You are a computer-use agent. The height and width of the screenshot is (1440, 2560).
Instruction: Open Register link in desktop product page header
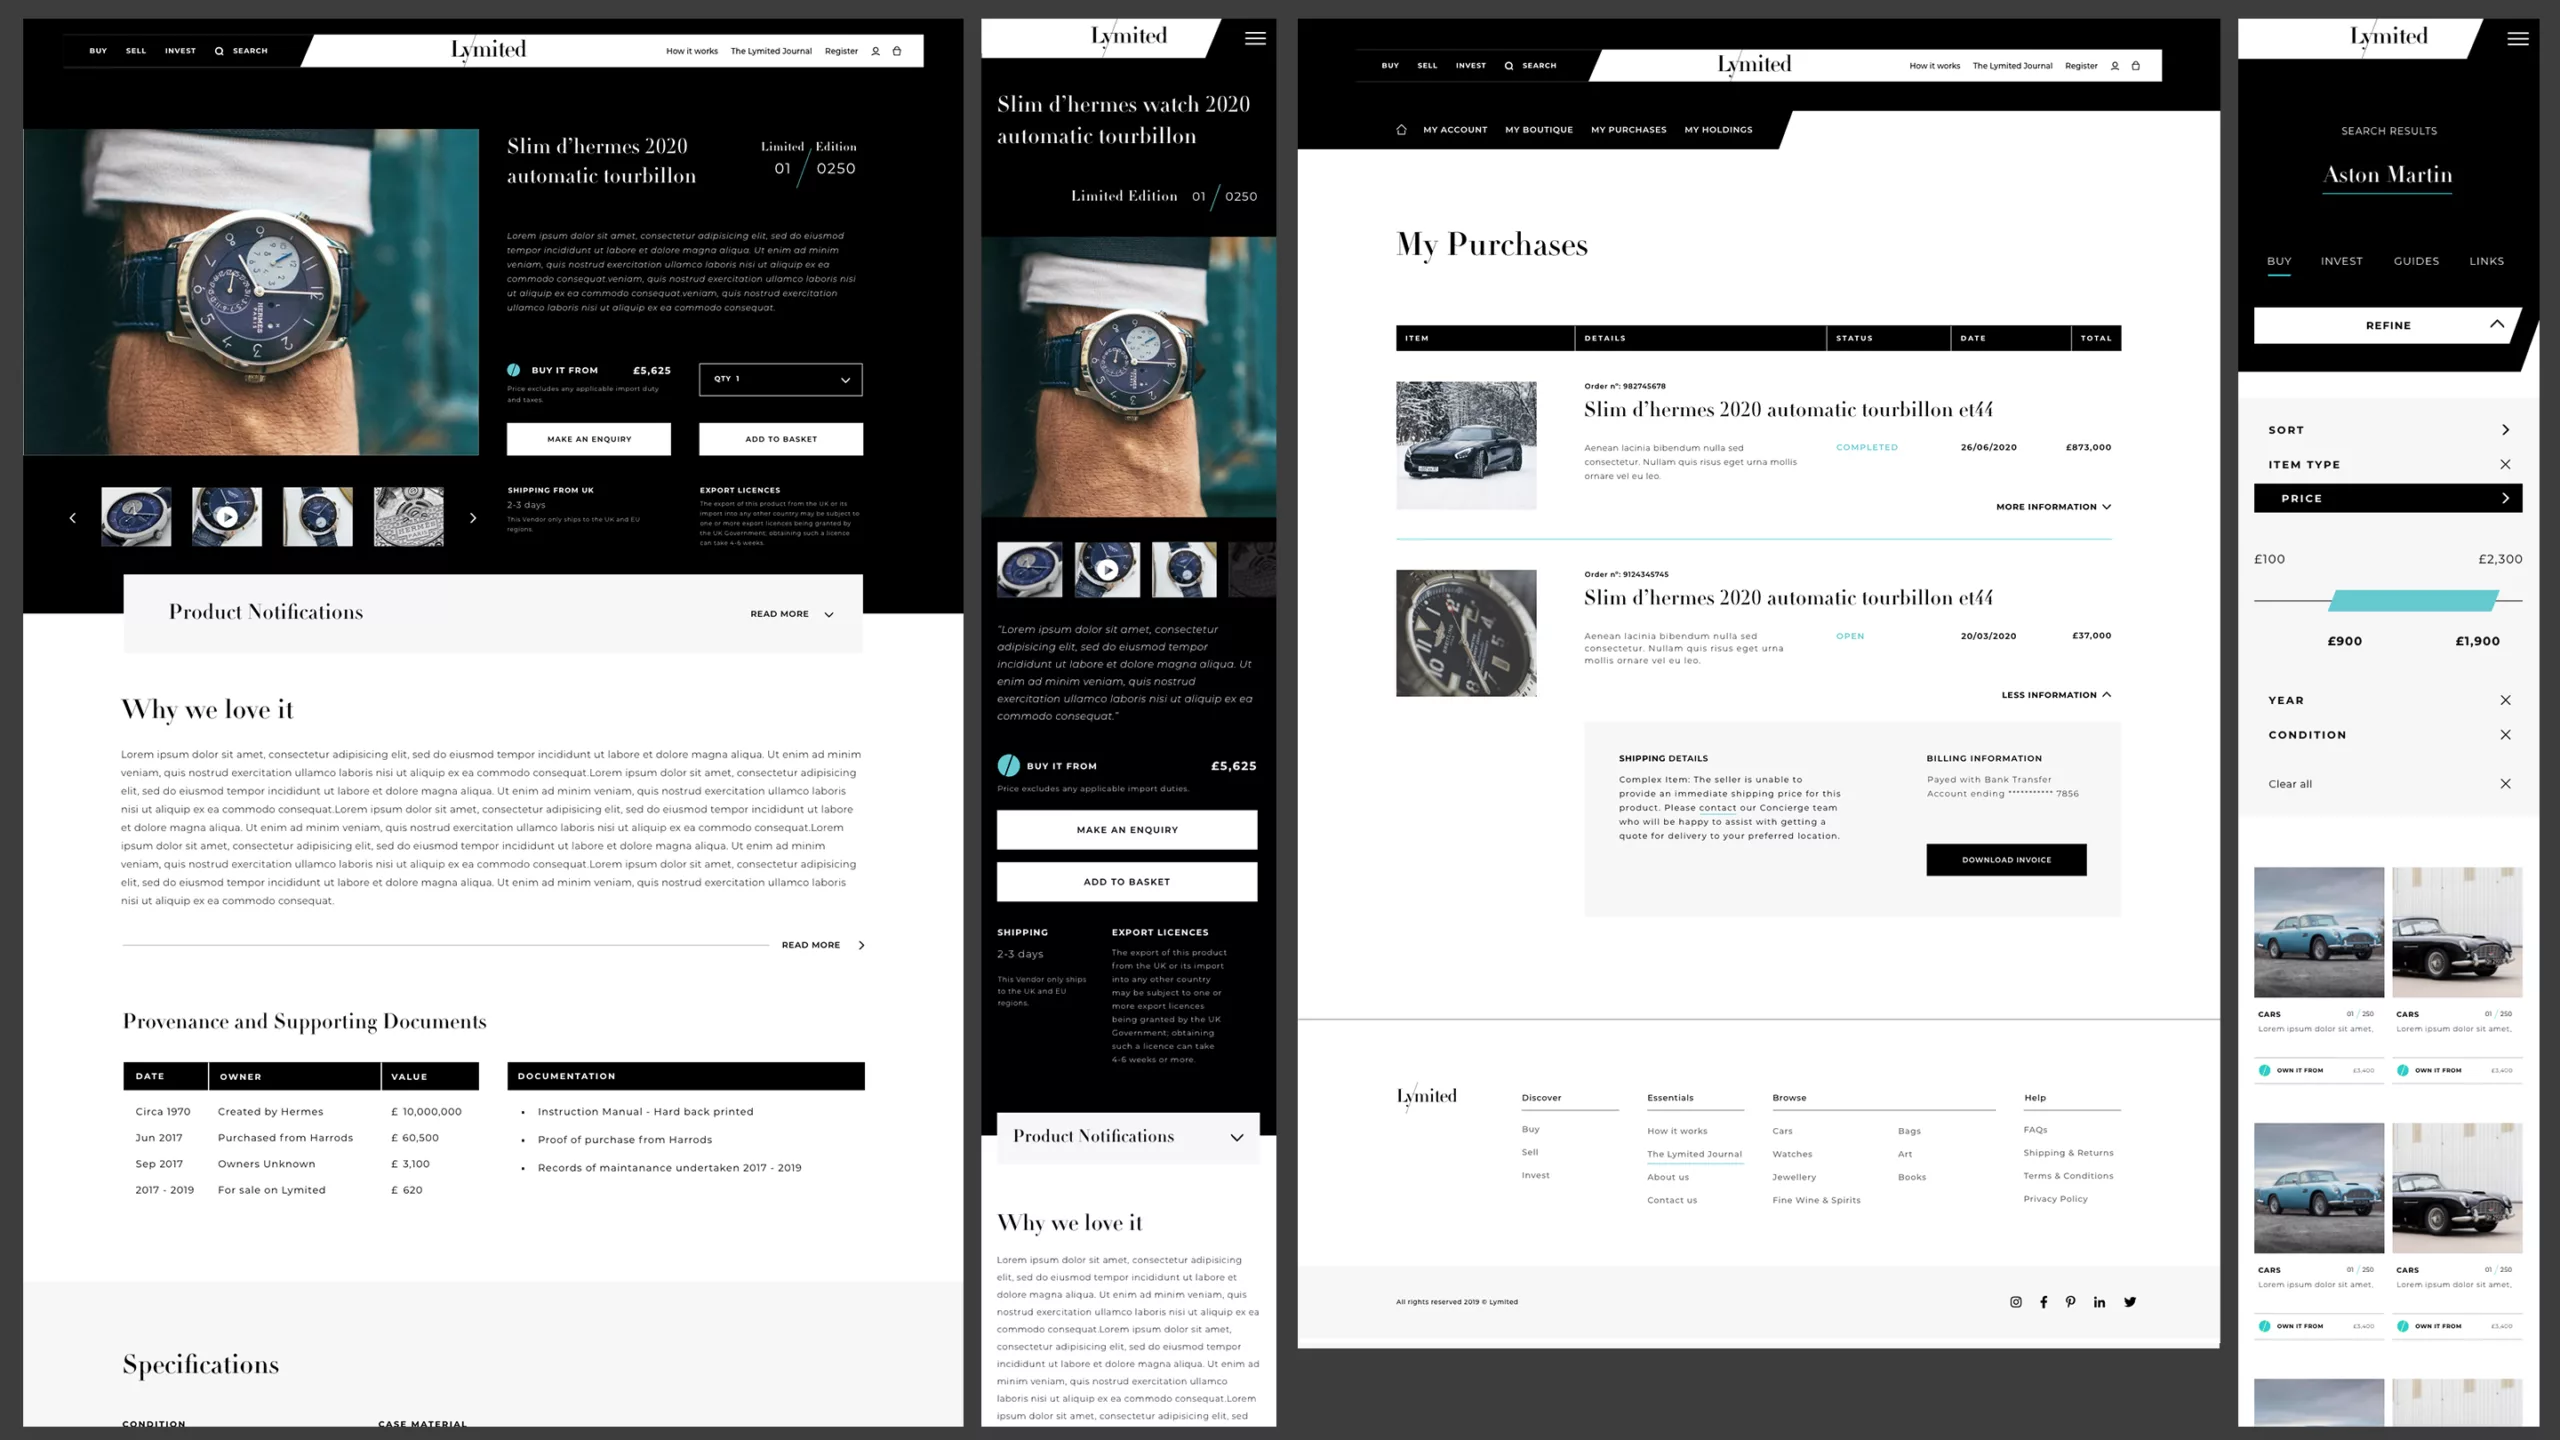point(841,51)
